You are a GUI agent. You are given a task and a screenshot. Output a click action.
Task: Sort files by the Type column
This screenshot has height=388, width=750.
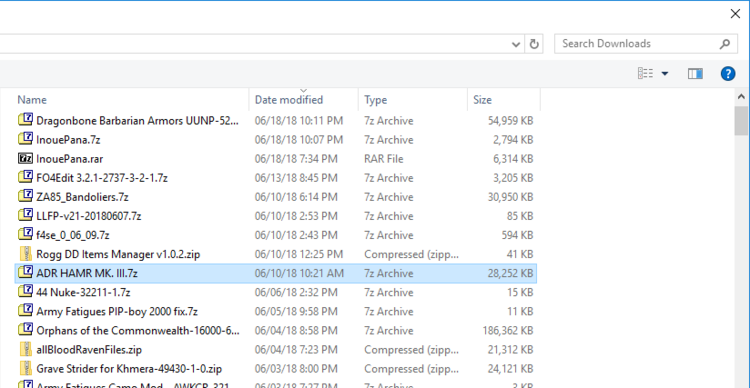click(375, 100)
